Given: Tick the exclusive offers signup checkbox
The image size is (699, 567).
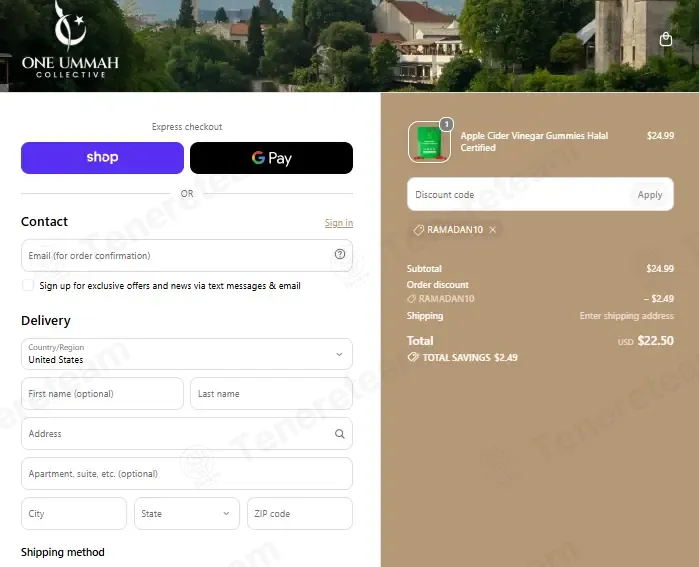Looking at the screenshot, I should pos(28,285).
